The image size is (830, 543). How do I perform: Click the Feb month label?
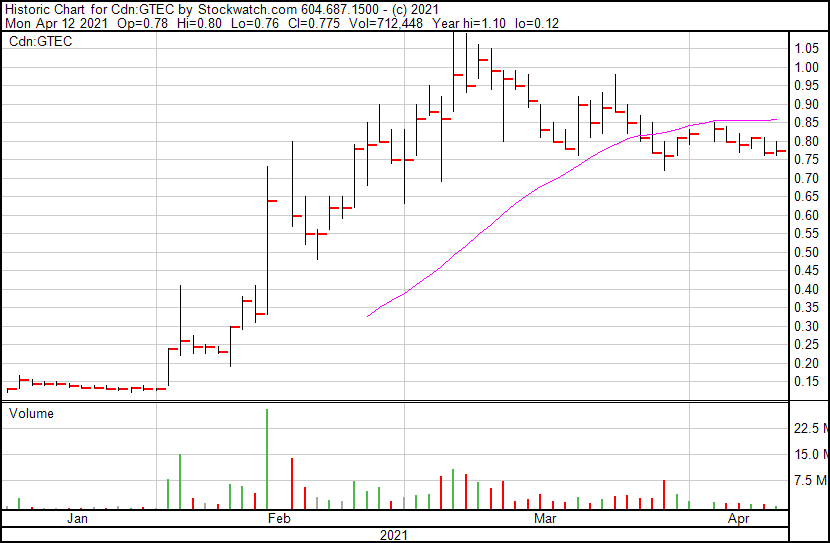(279, 518)
